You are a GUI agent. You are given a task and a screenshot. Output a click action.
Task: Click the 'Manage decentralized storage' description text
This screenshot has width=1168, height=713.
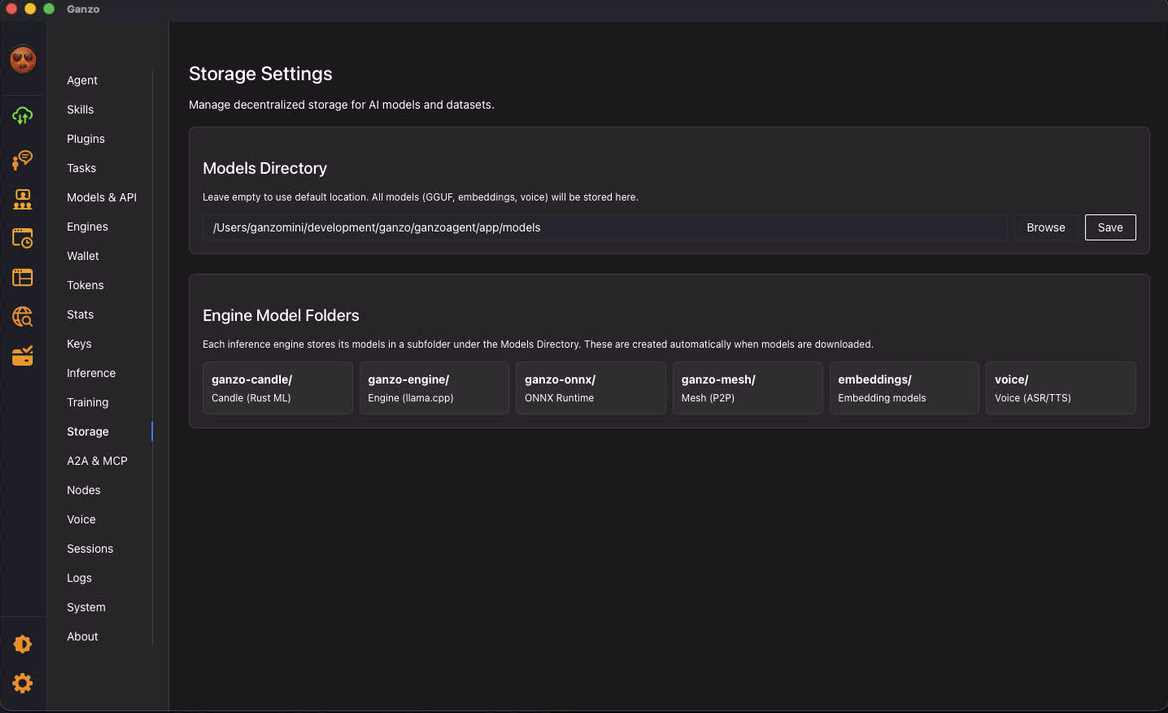click(341, 105)
